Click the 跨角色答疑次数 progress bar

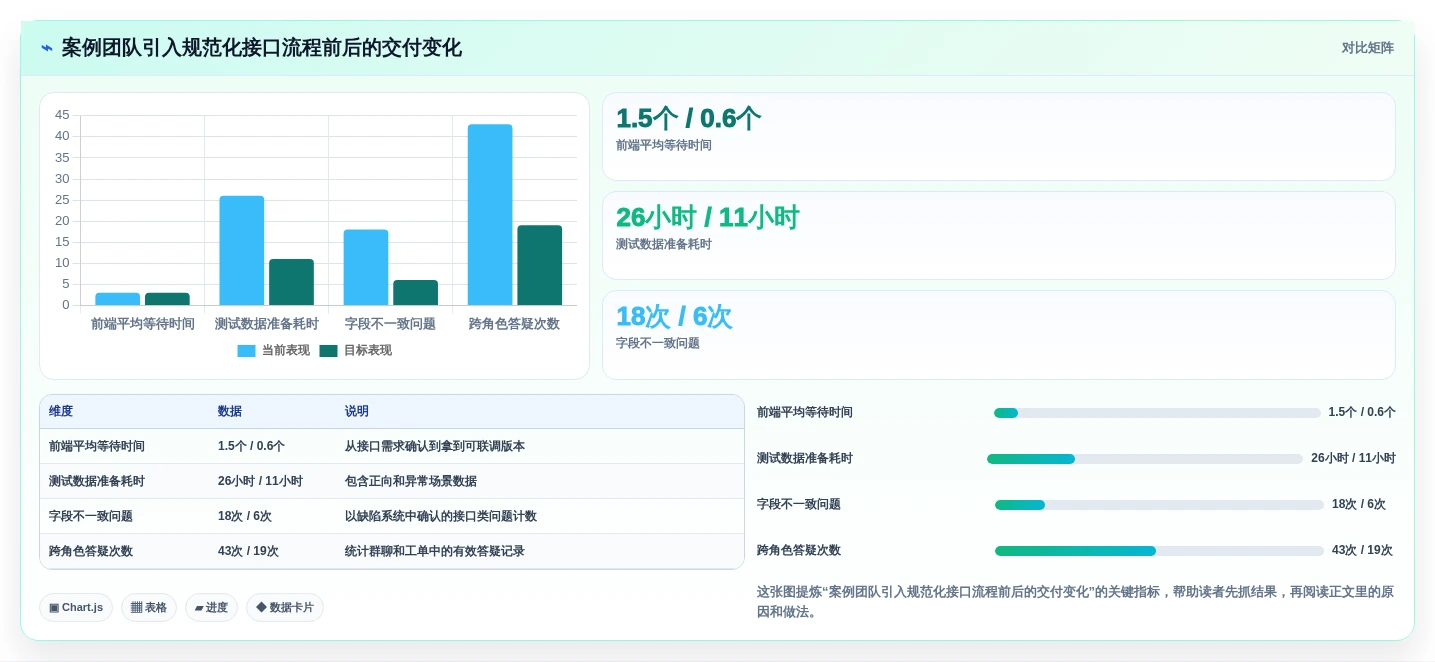coord(1159,551)
